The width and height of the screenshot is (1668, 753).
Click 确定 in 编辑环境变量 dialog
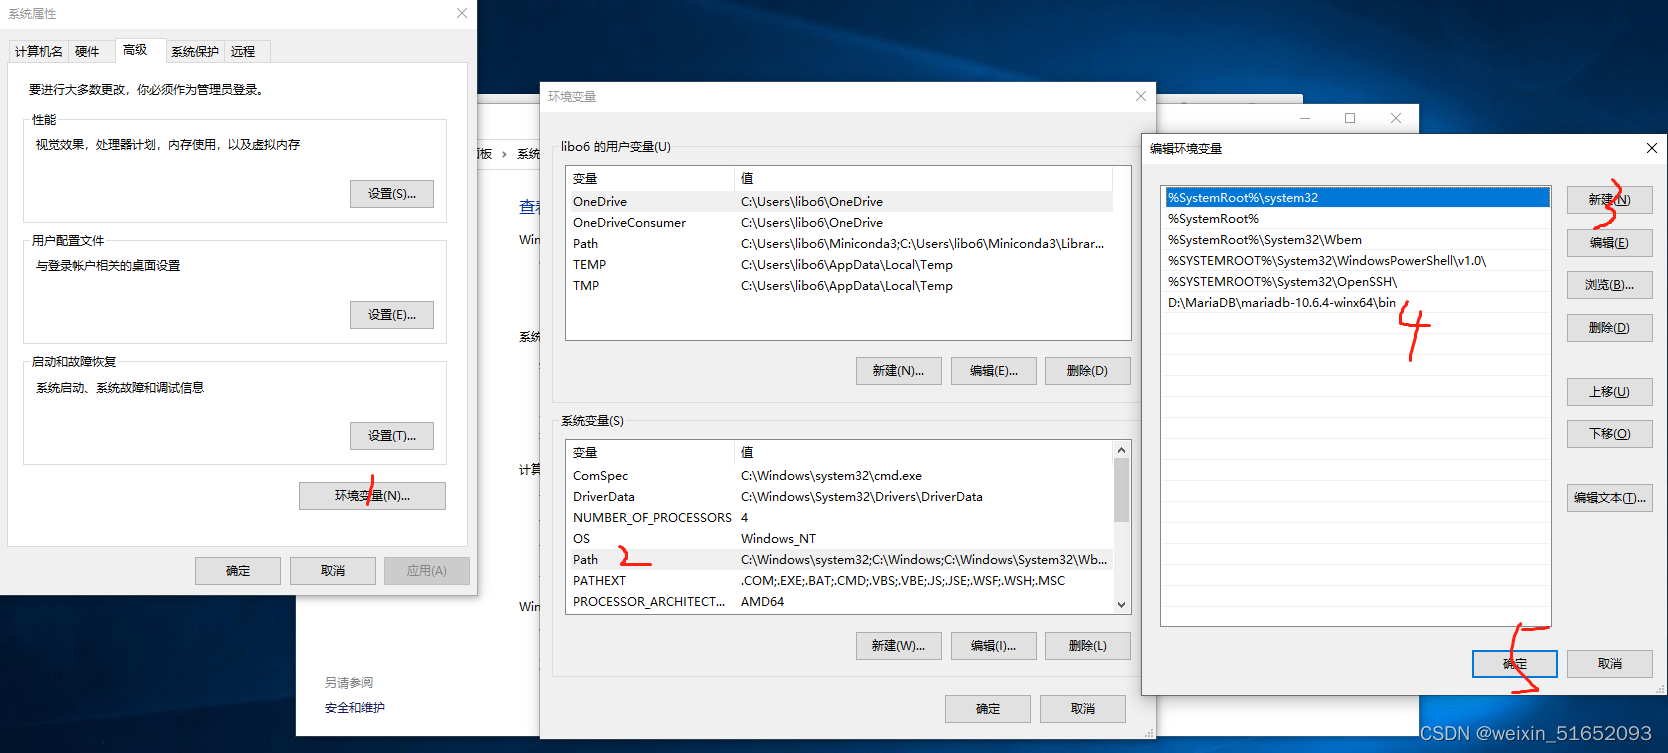coord(1514,664)
